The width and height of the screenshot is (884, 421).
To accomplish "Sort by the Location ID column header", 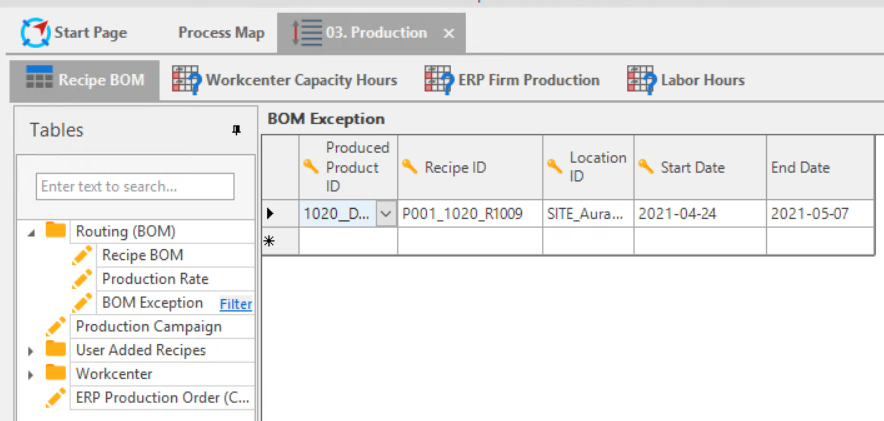I will [x=588, y=167].
